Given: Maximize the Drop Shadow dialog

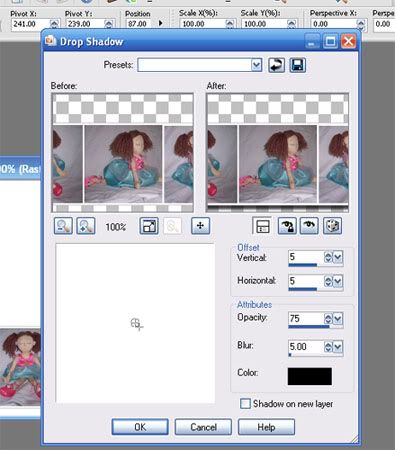Looking at the screenshot, I should point(330,42).
